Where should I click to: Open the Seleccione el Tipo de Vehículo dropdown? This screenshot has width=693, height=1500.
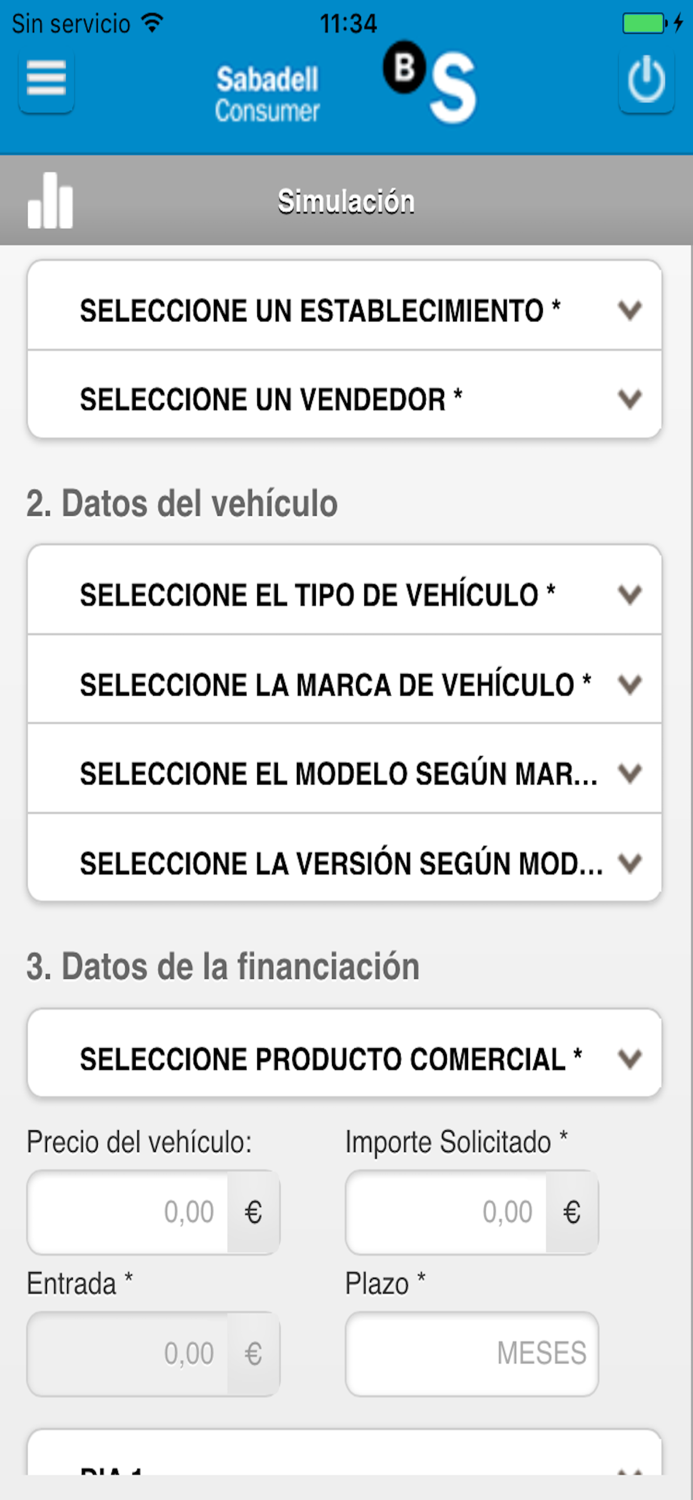tap(346, 594)
